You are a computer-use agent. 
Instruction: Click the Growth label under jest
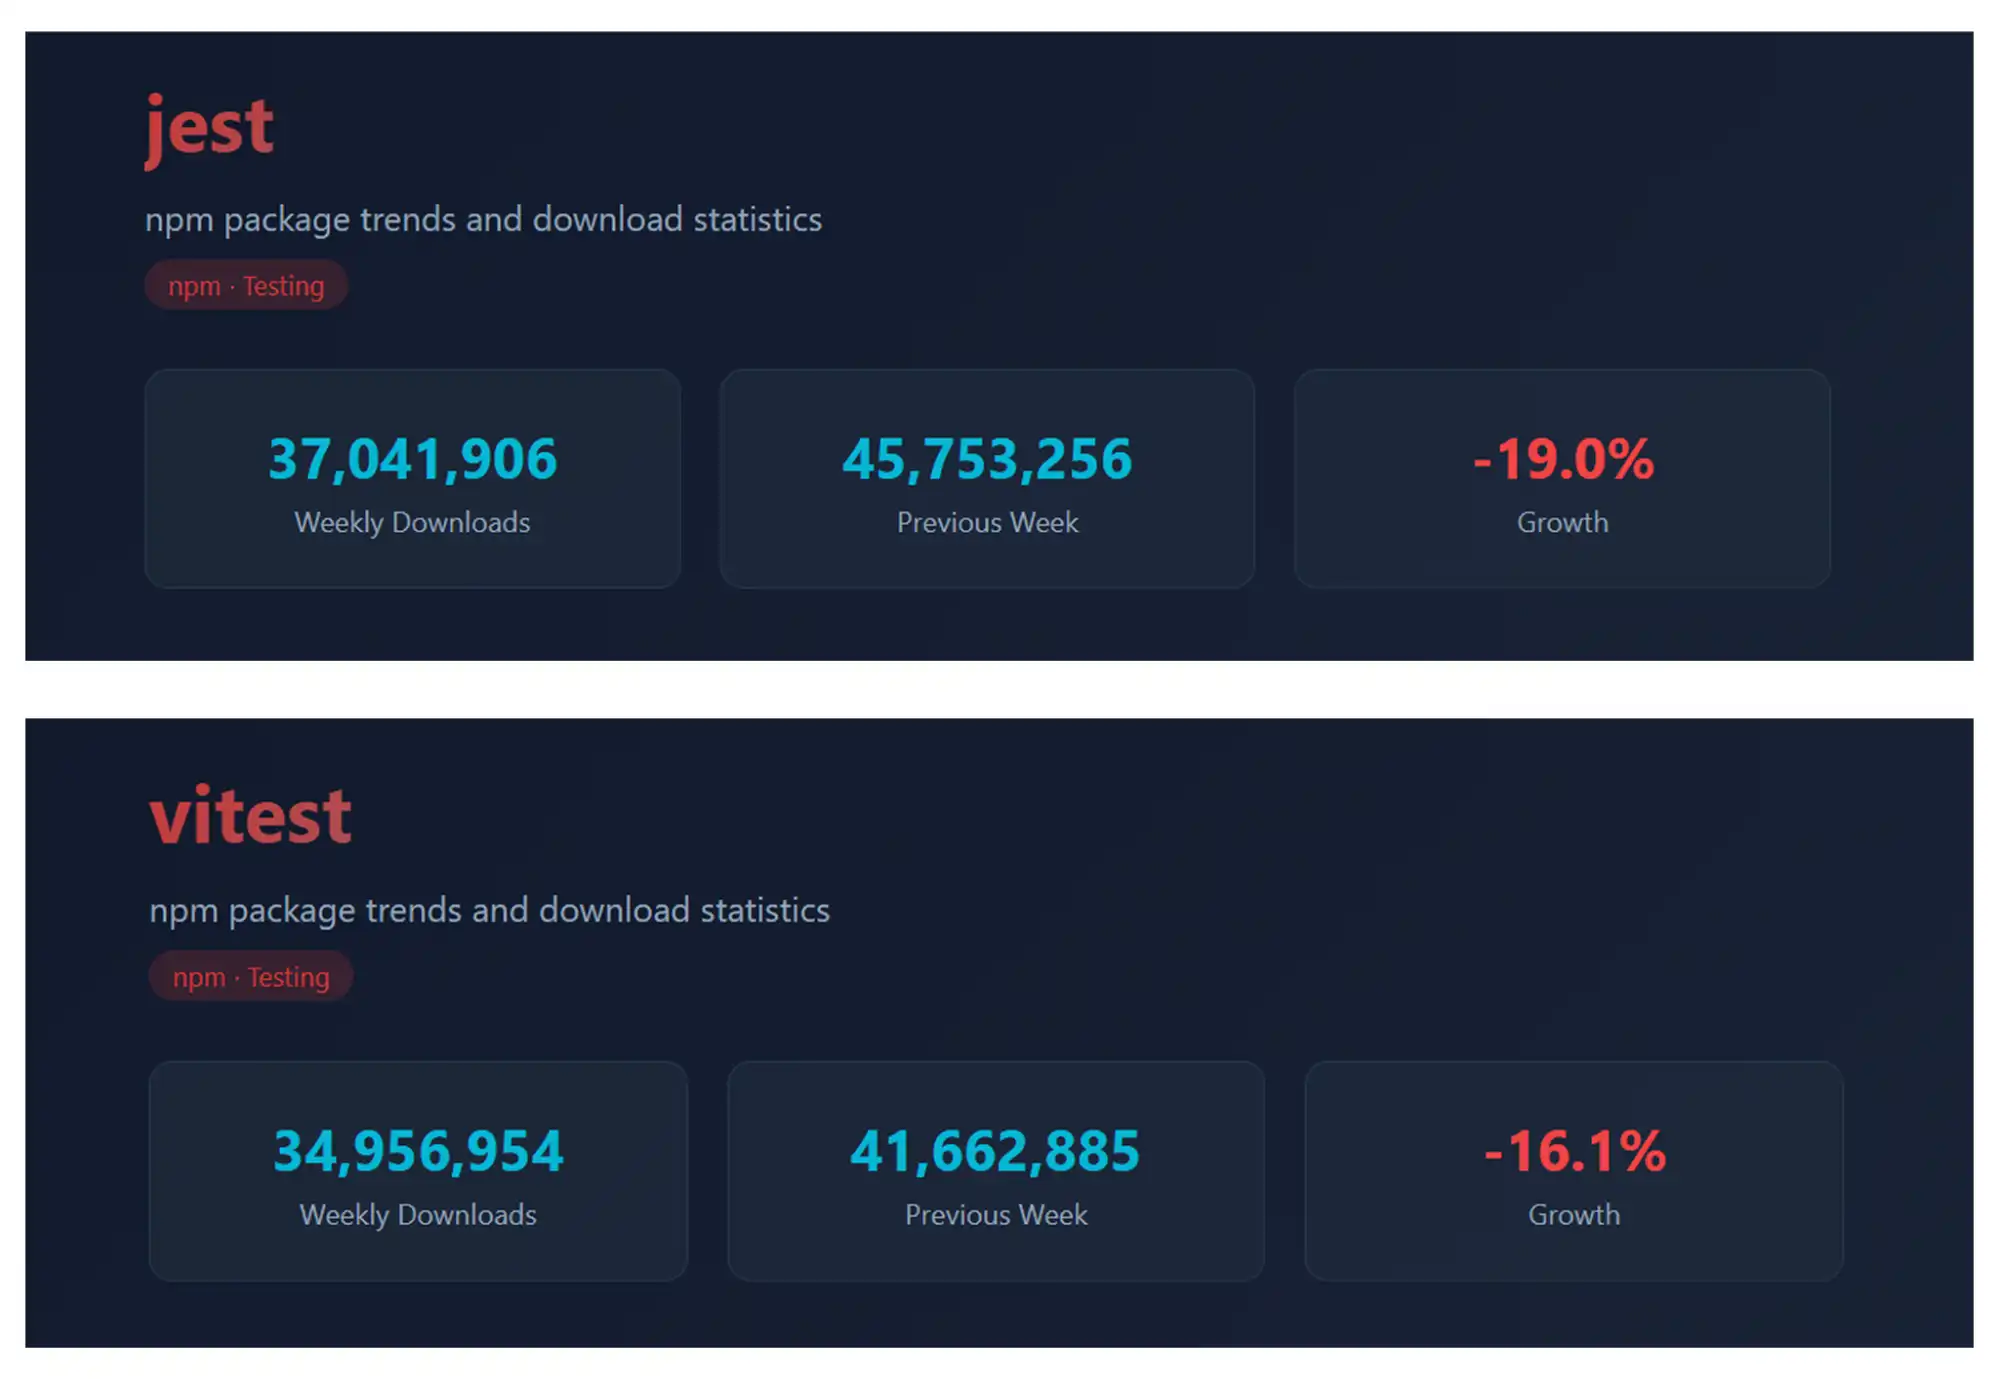pos(1561,521)
